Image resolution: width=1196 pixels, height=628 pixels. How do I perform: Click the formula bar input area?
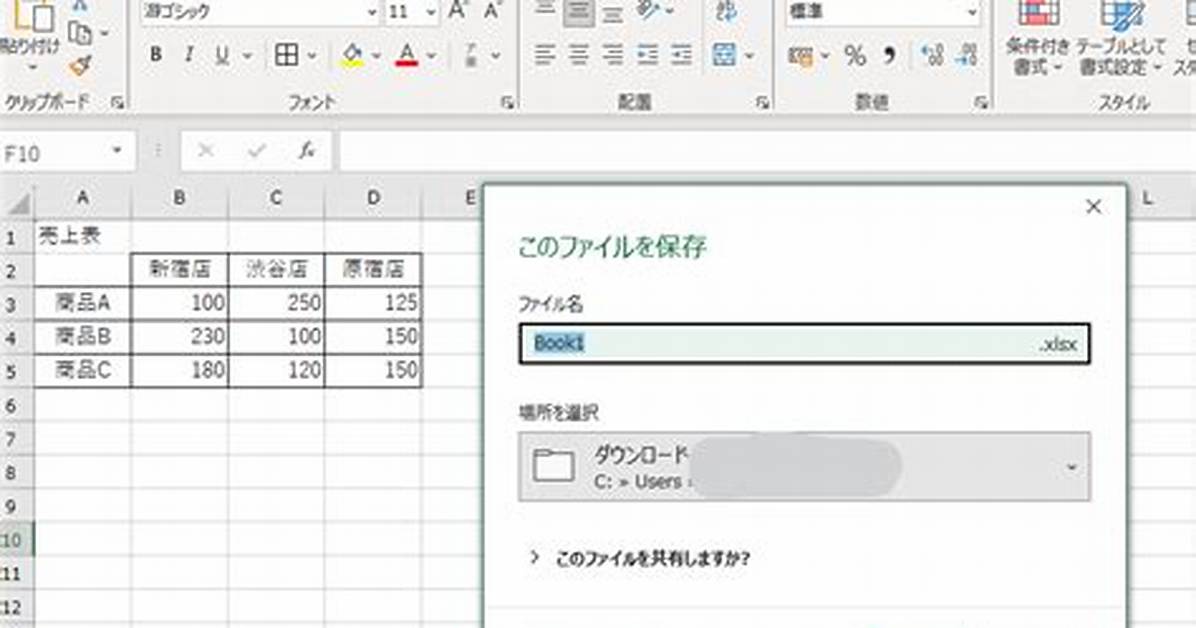pos(767,151)
